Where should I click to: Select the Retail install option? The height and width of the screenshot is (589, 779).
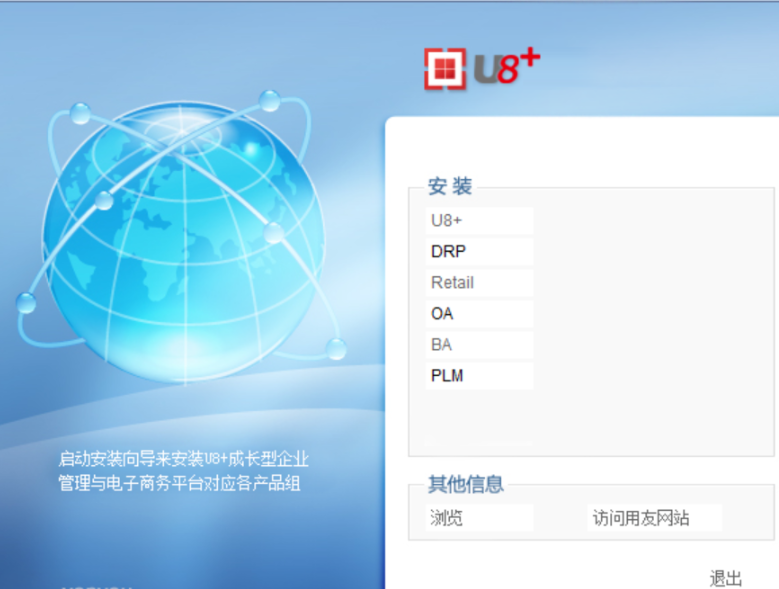coord(479,283)
